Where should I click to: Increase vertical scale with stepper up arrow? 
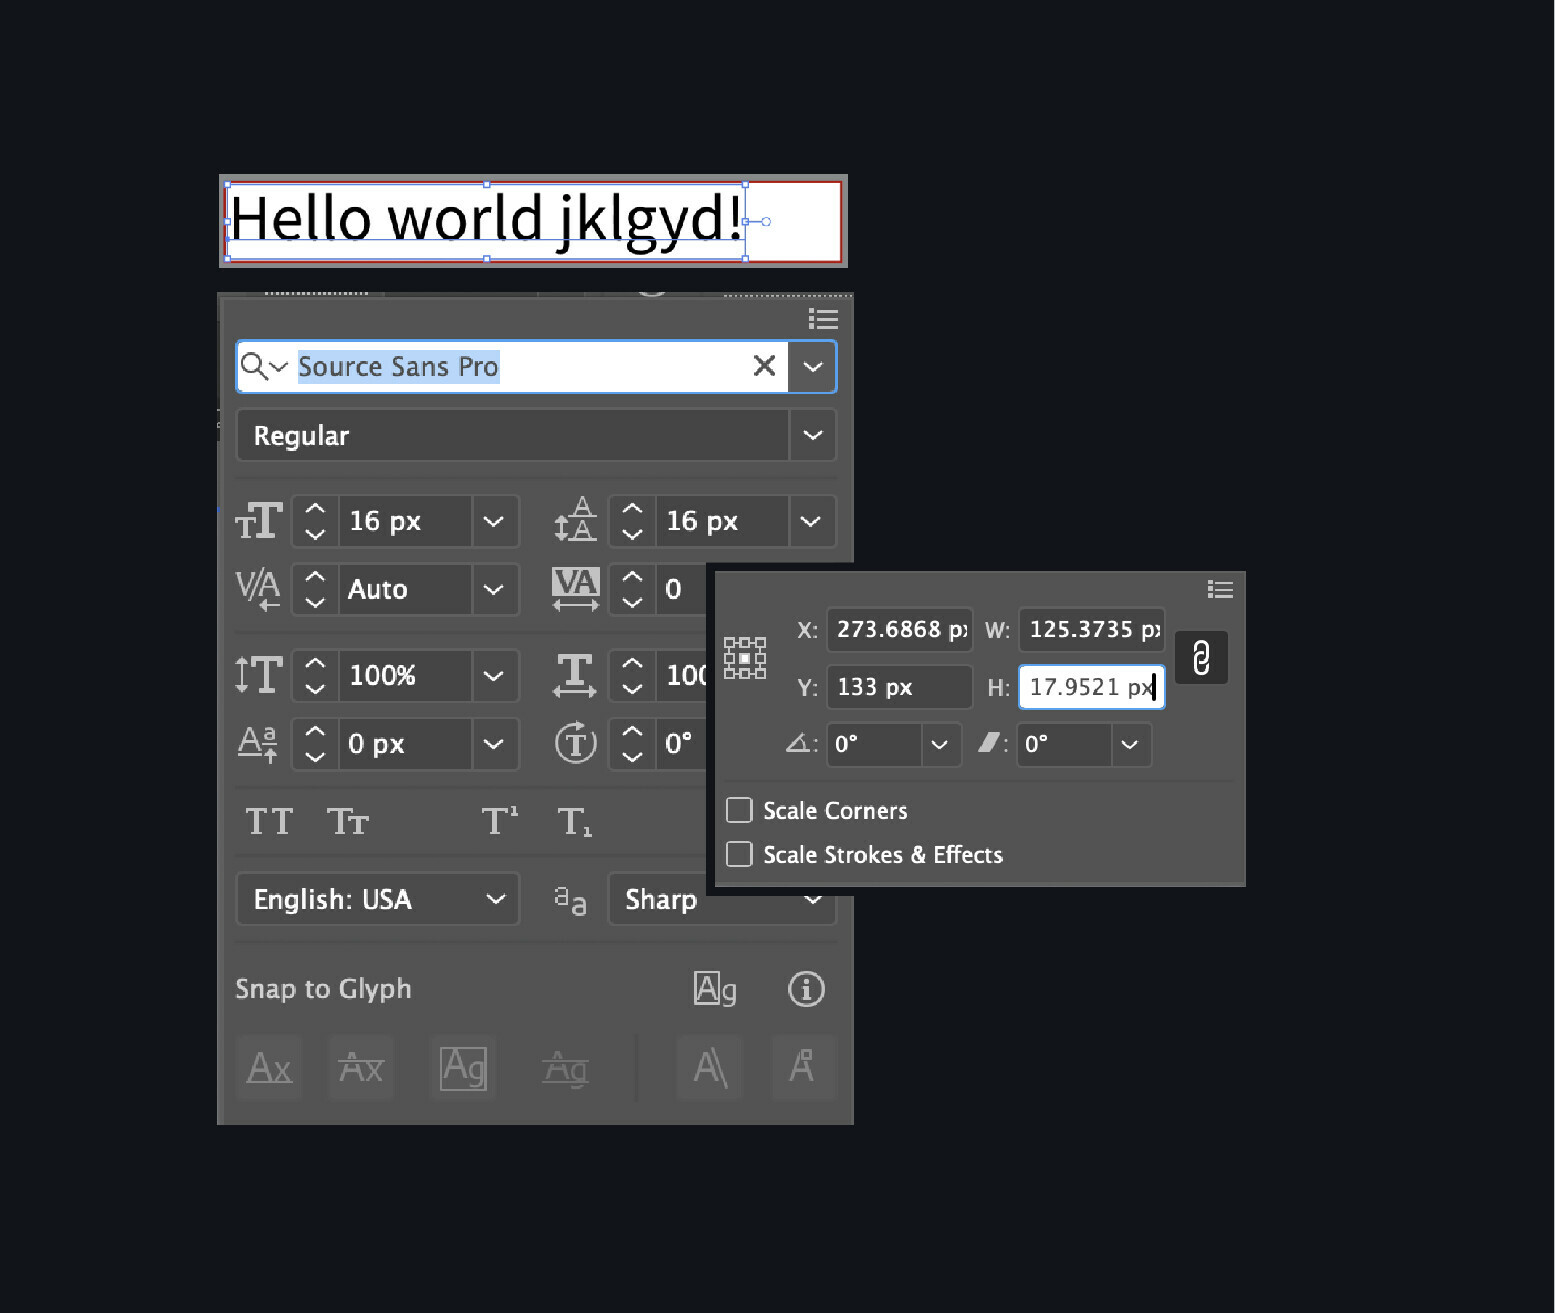pyautogui.click(x=315, y=663)
